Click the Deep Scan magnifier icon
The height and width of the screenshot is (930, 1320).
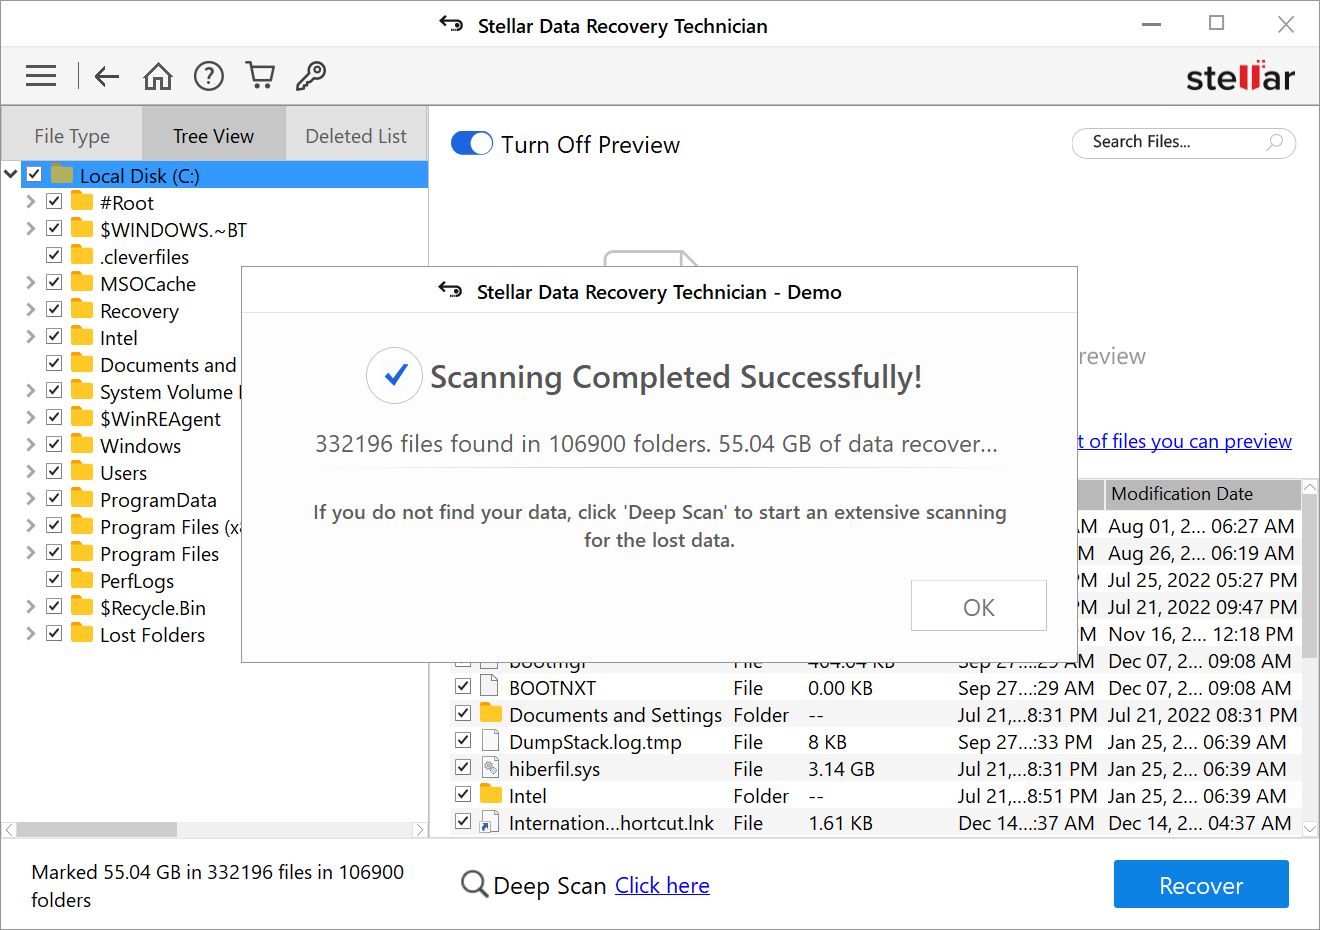tap(474, 885)
